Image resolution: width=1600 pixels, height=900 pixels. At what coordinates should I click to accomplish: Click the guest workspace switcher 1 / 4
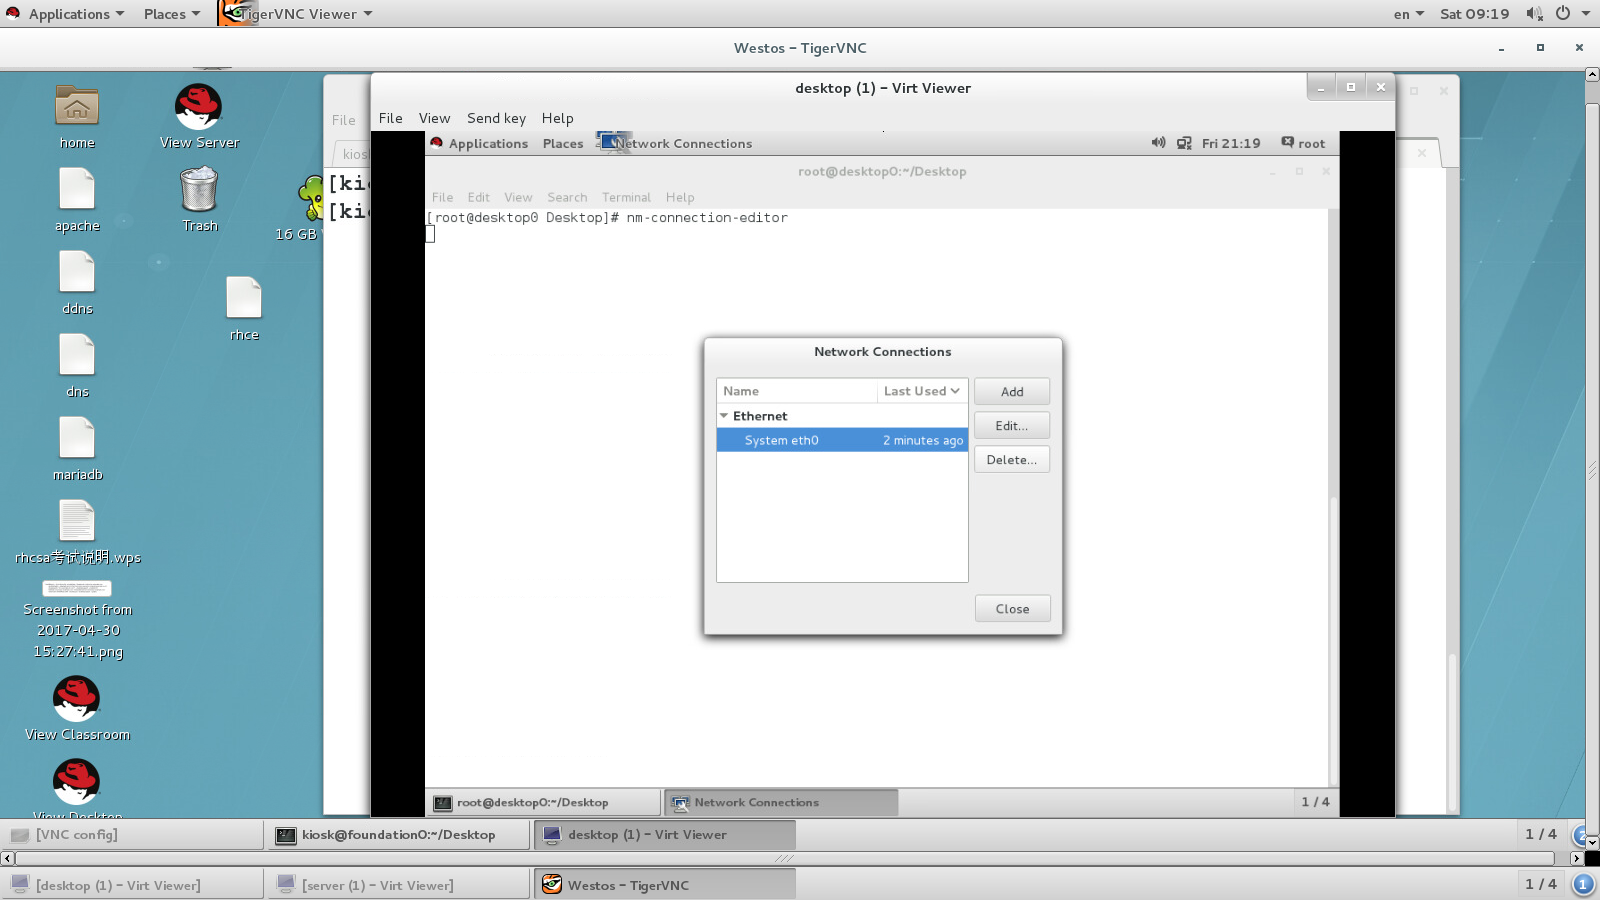pyautogui.click(x=1315, y=802)
